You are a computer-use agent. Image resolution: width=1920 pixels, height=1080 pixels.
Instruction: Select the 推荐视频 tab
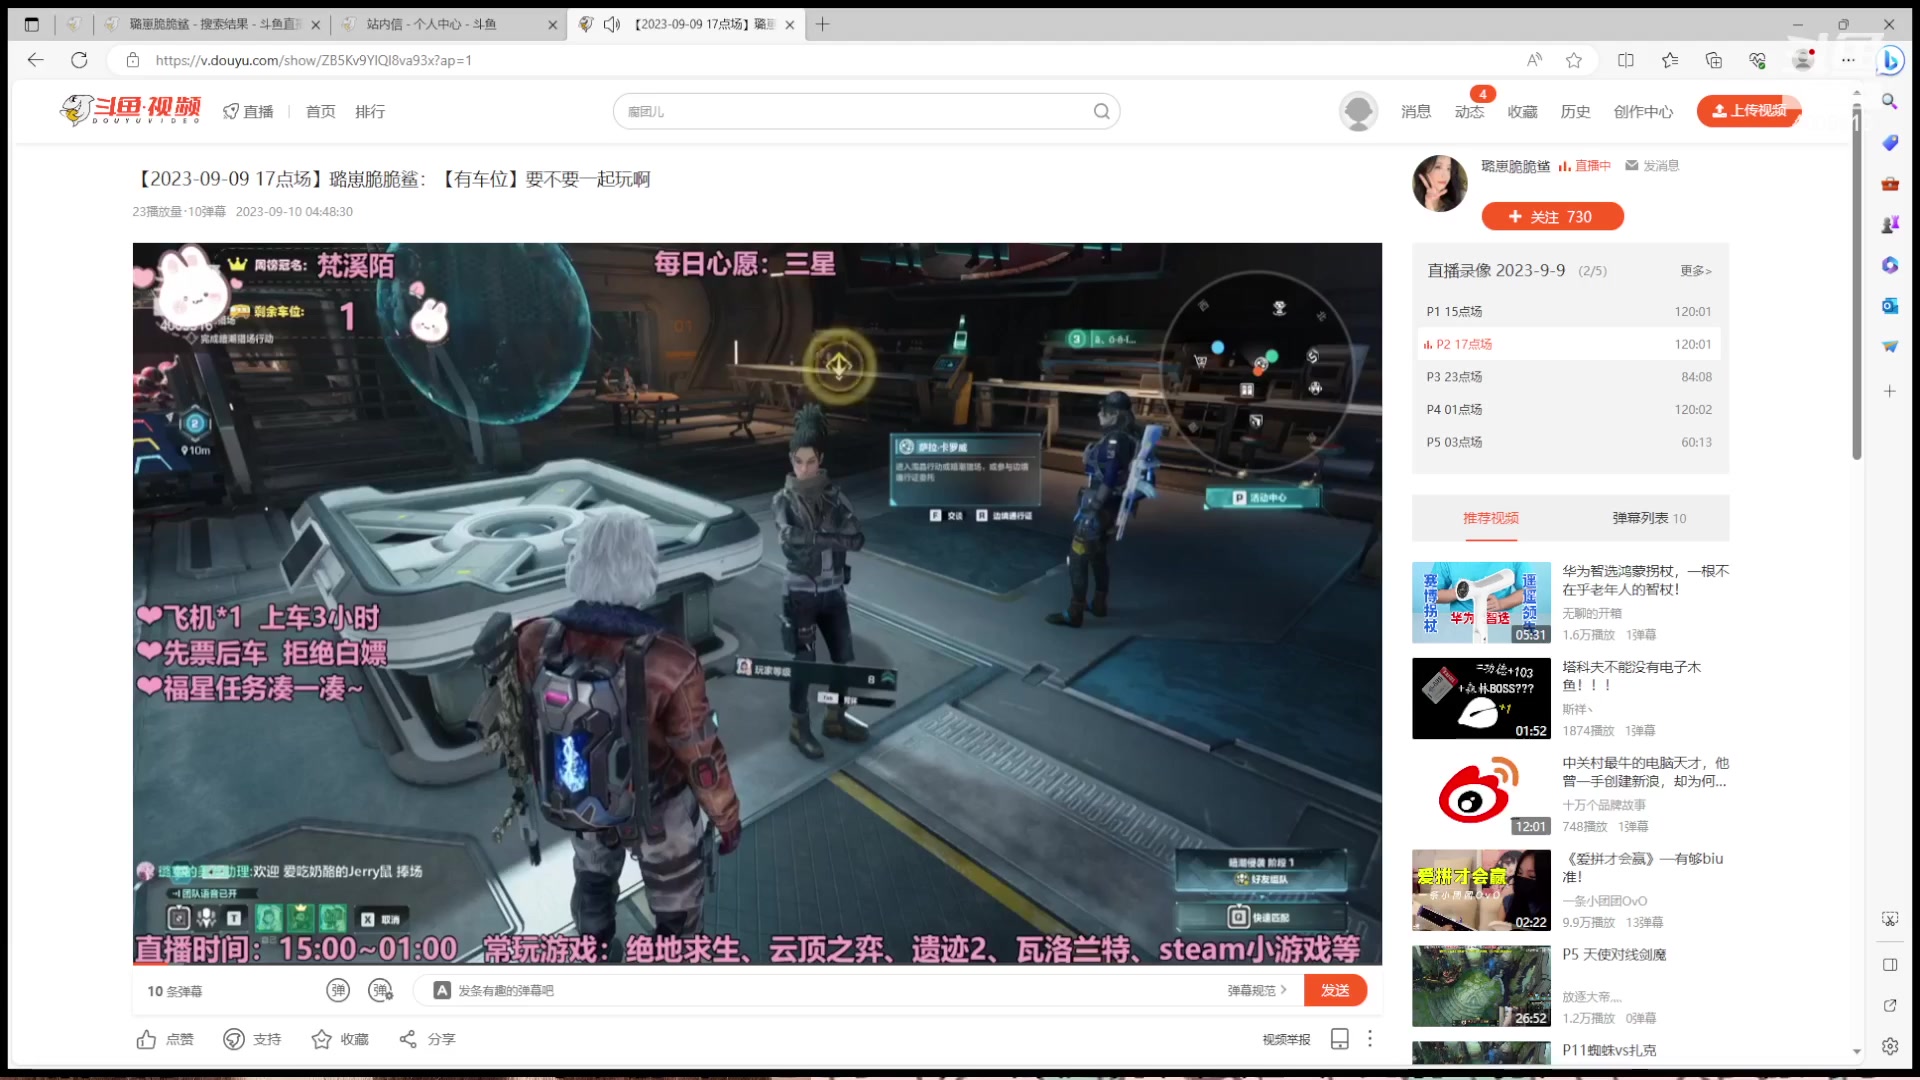[x=1490, y=518]
